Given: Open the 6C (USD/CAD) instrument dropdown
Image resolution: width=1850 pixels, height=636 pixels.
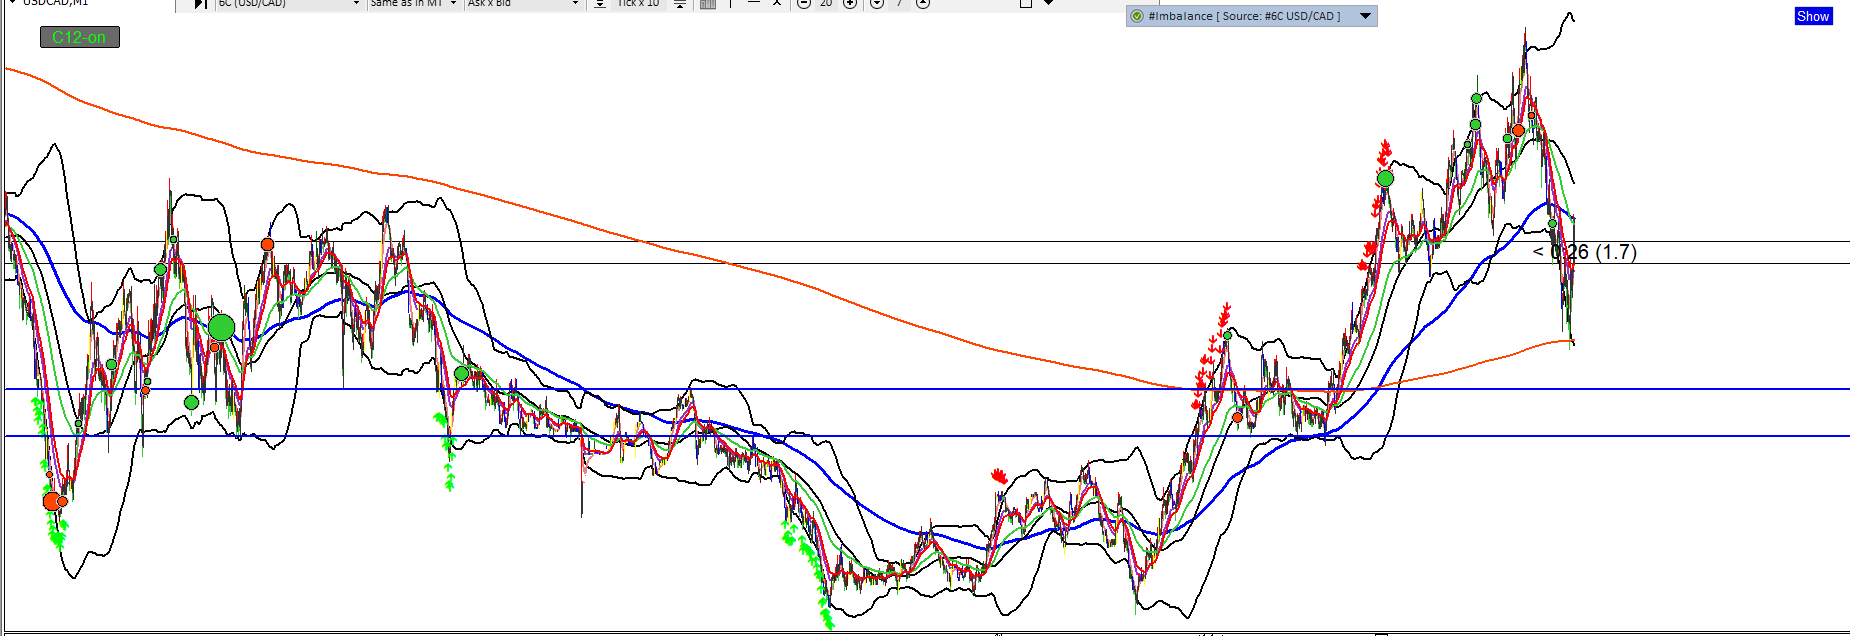Looking at the screenshot, I should pyautogui.click(x=289, y=4).
